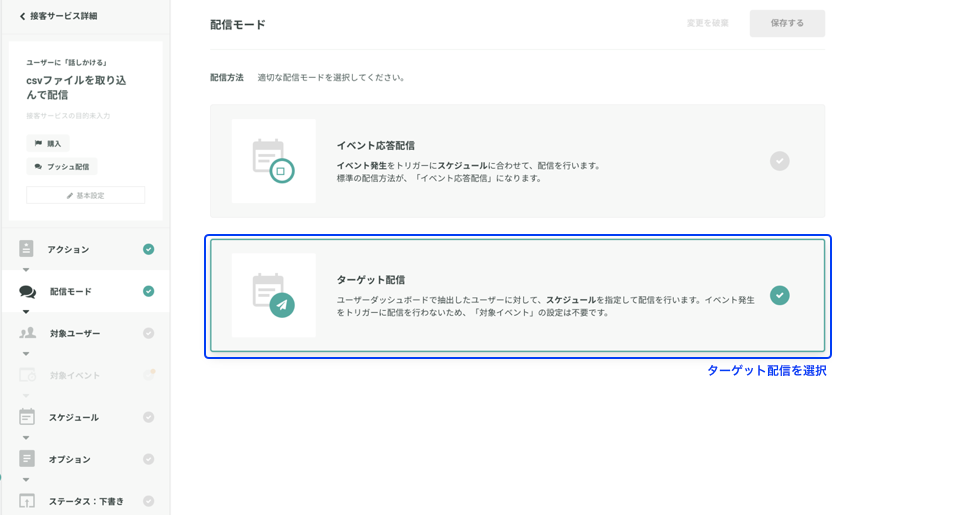This screenshot has width=964, height=515.
Task: Select the イベント応答配信 card title
Action: 376,146
